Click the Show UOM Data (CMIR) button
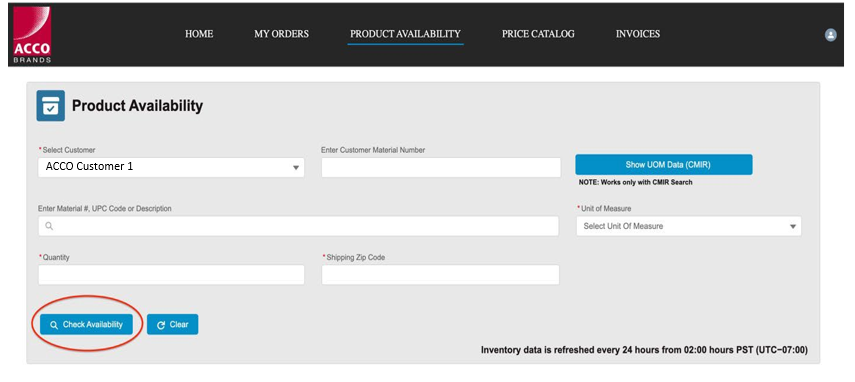The height and width of the screenshot is (382, 855). coord(664,165)
